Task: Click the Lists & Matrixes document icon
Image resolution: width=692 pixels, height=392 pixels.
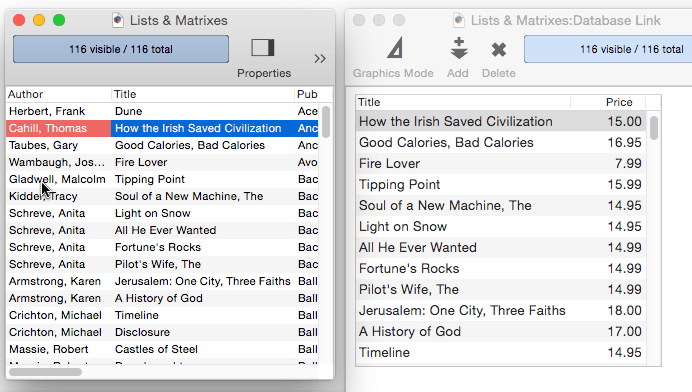Action: (118, 20)
